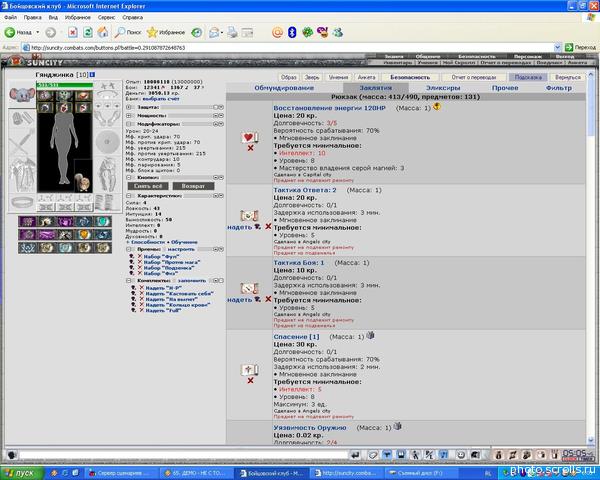Collapse the Модификаторы section
Image resolution: width=600 pixels, height=480 pixels.
click(129, 124)
